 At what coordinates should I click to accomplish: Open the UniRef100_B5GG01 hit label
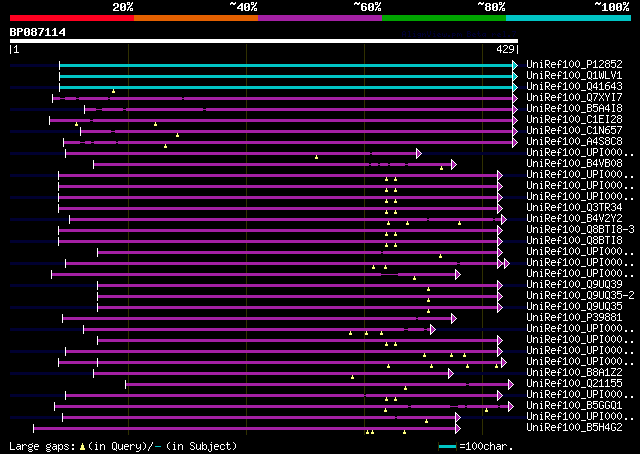[x=559, y=406]
